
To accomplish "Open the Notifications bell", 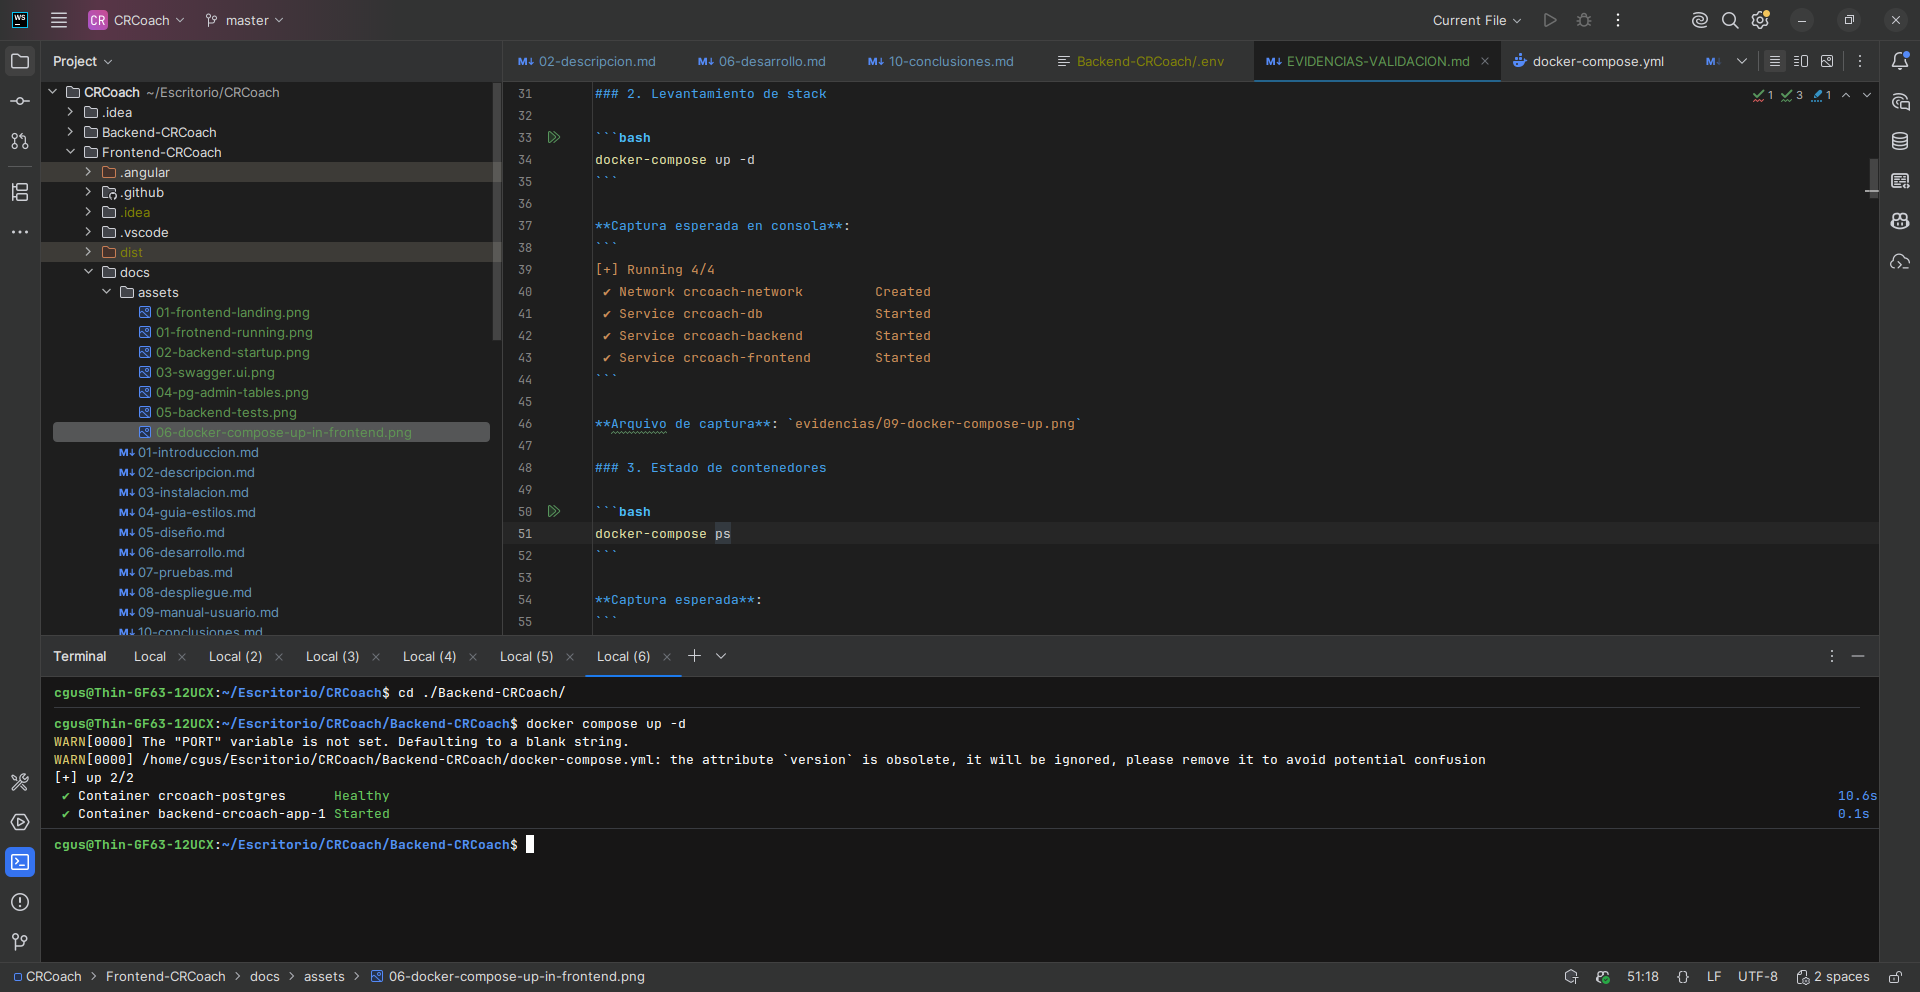I will coord(1900,61).
